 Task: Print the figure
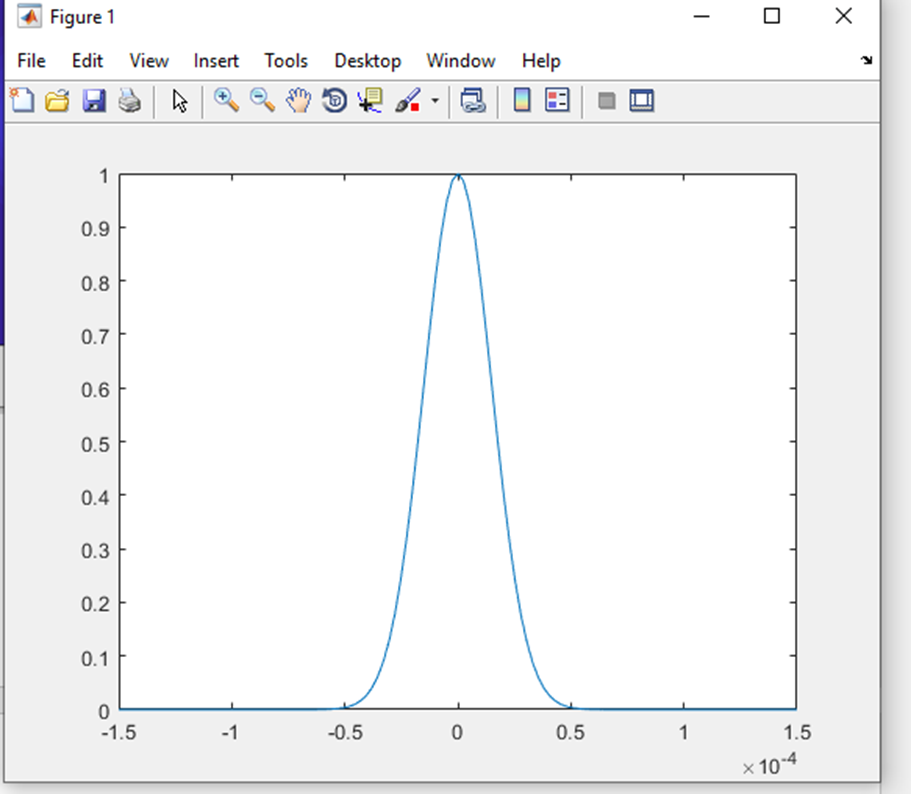130,100
